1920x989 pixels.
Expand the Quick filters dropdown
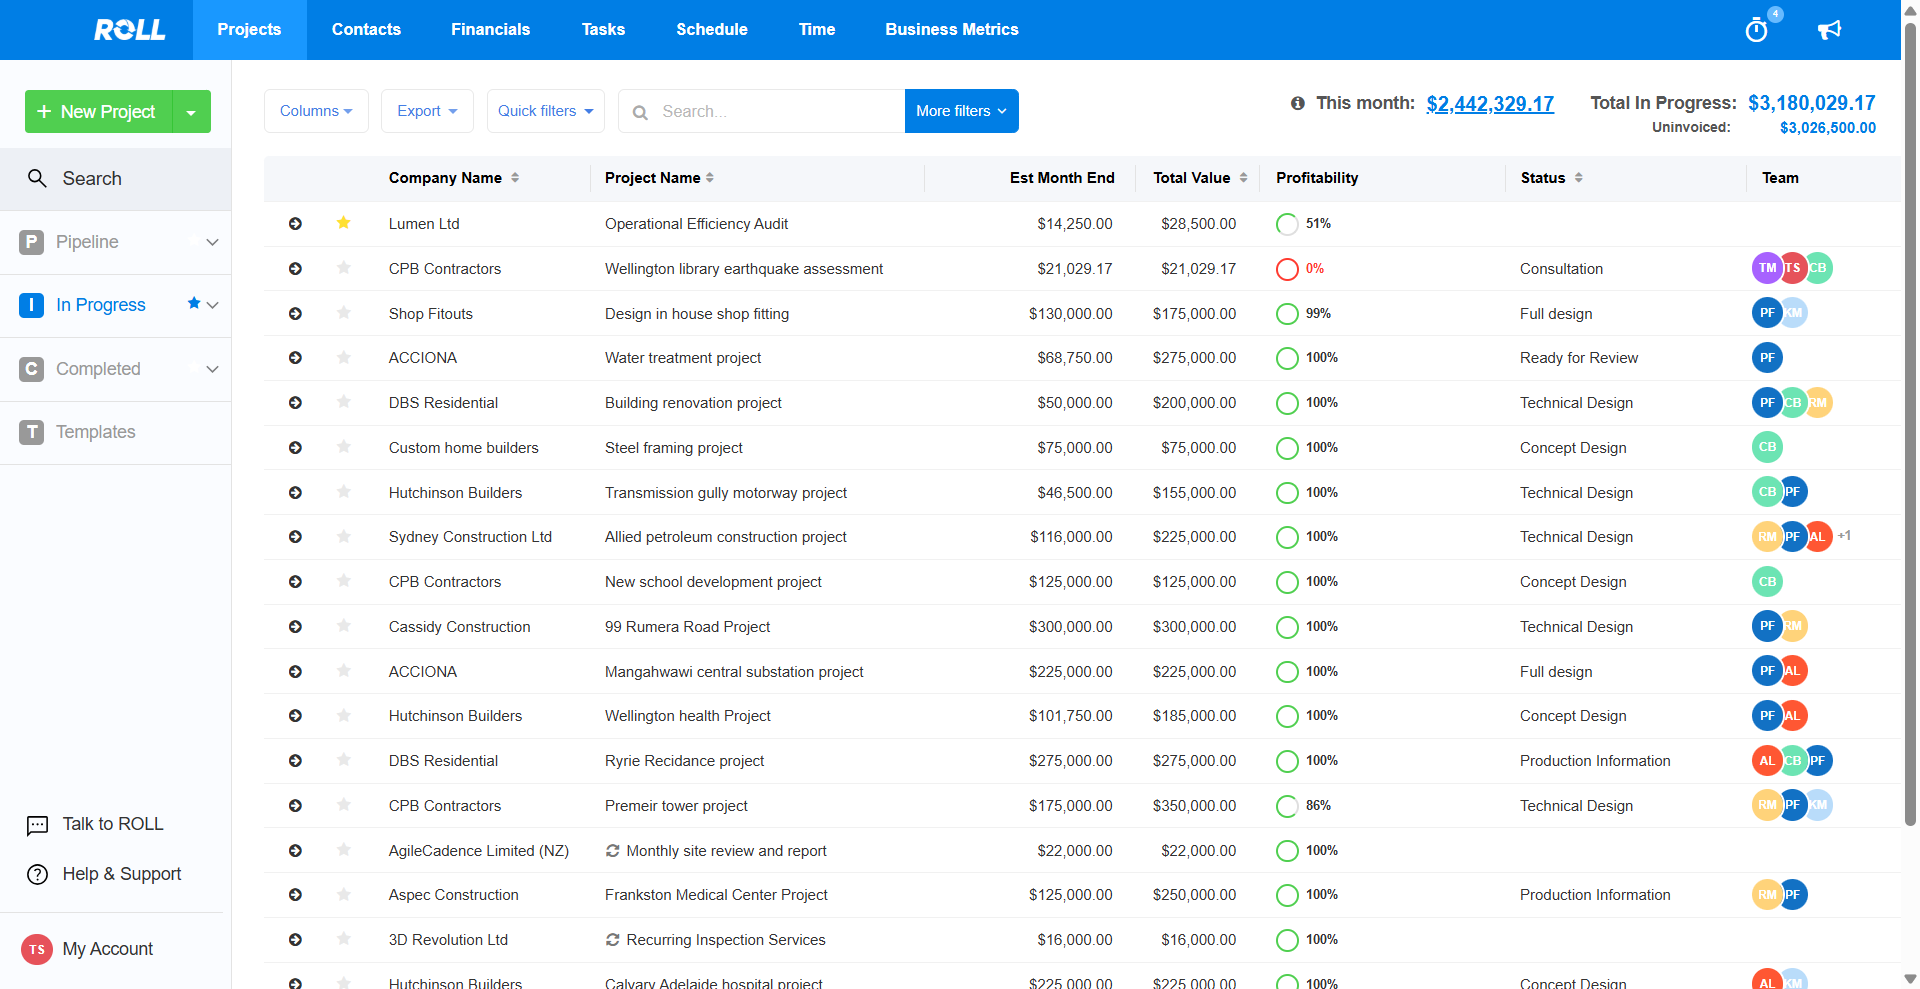click(x=546, y=111)
